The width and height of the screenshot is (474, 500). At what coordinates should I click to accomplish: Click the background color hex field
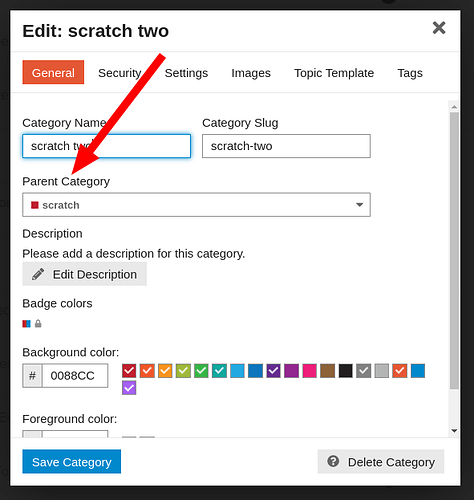pos(75,376)
